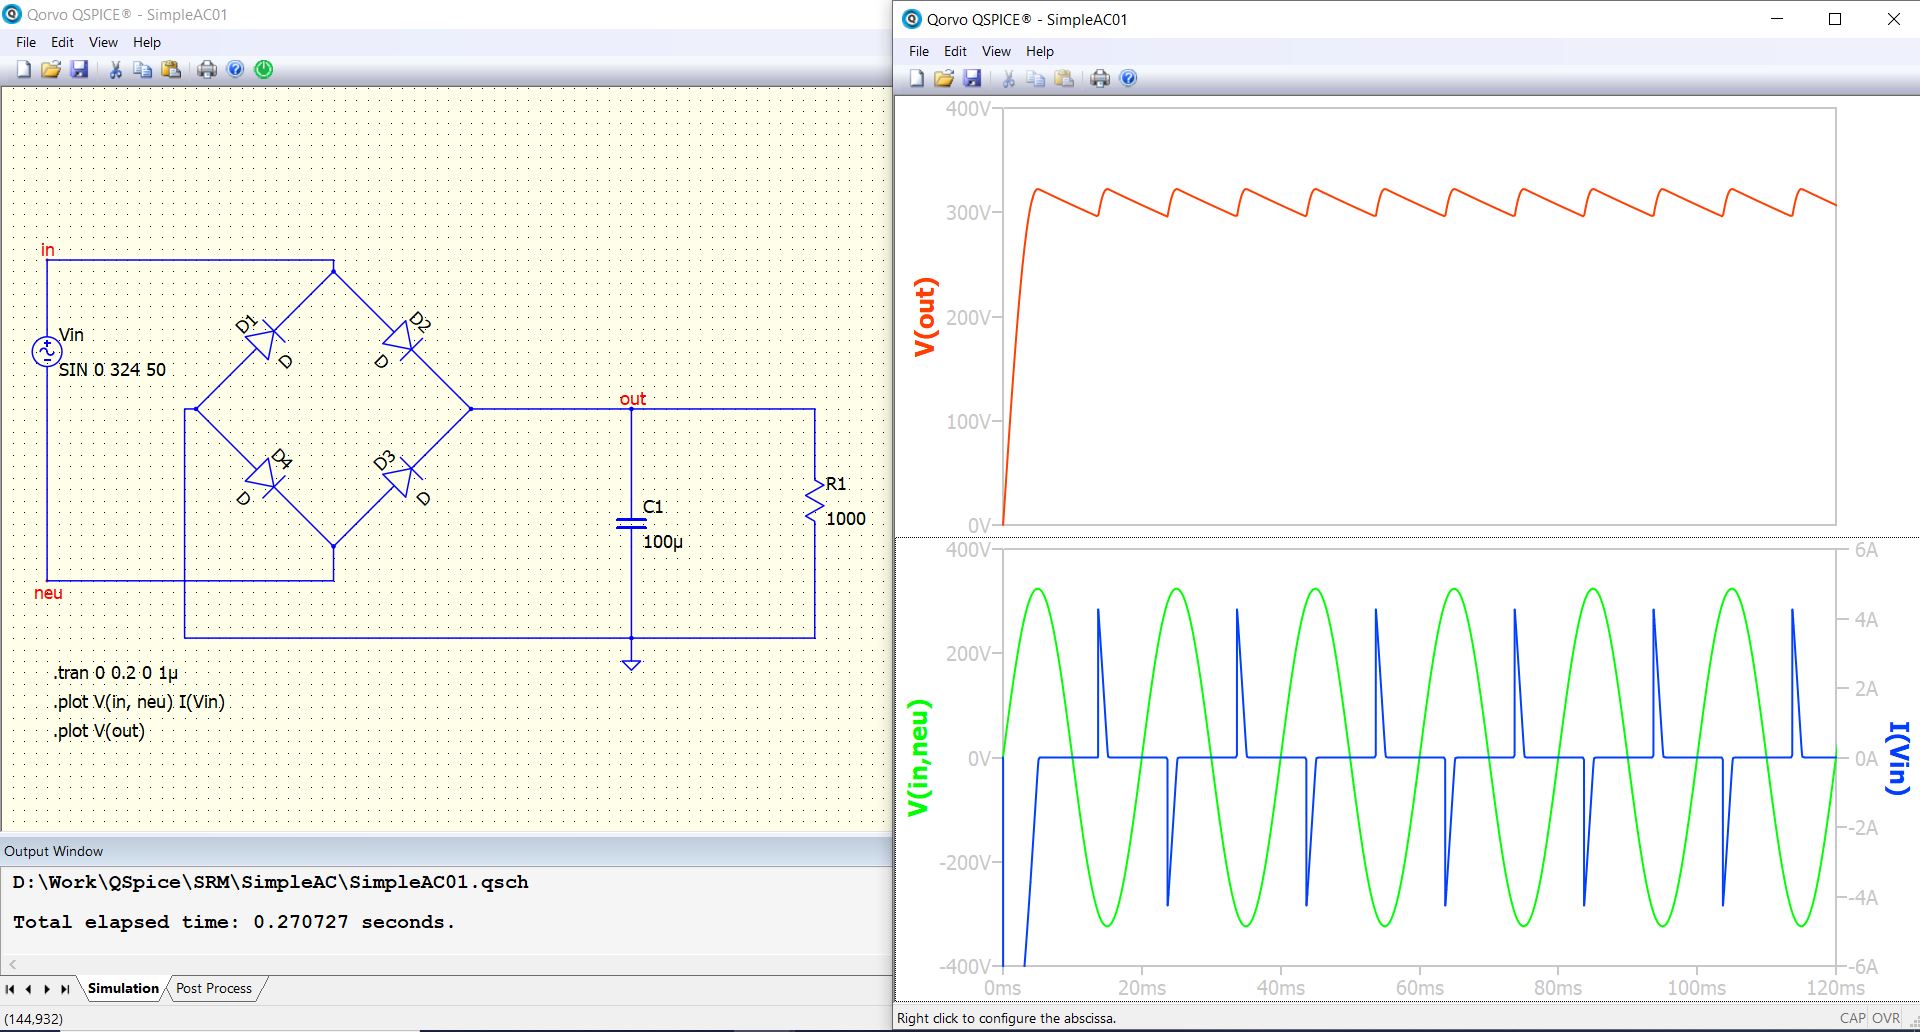Click the 6A current axis label
Screen dimensions: 1920x1032
[1866, 550]
